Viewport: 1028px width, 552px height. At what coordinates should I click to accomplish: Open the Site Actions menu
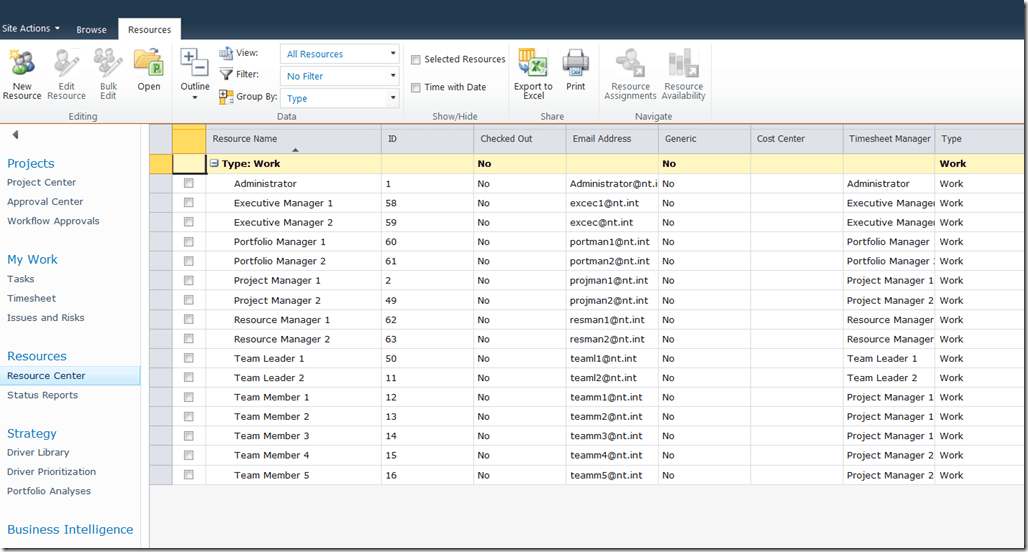coord(30,29)
